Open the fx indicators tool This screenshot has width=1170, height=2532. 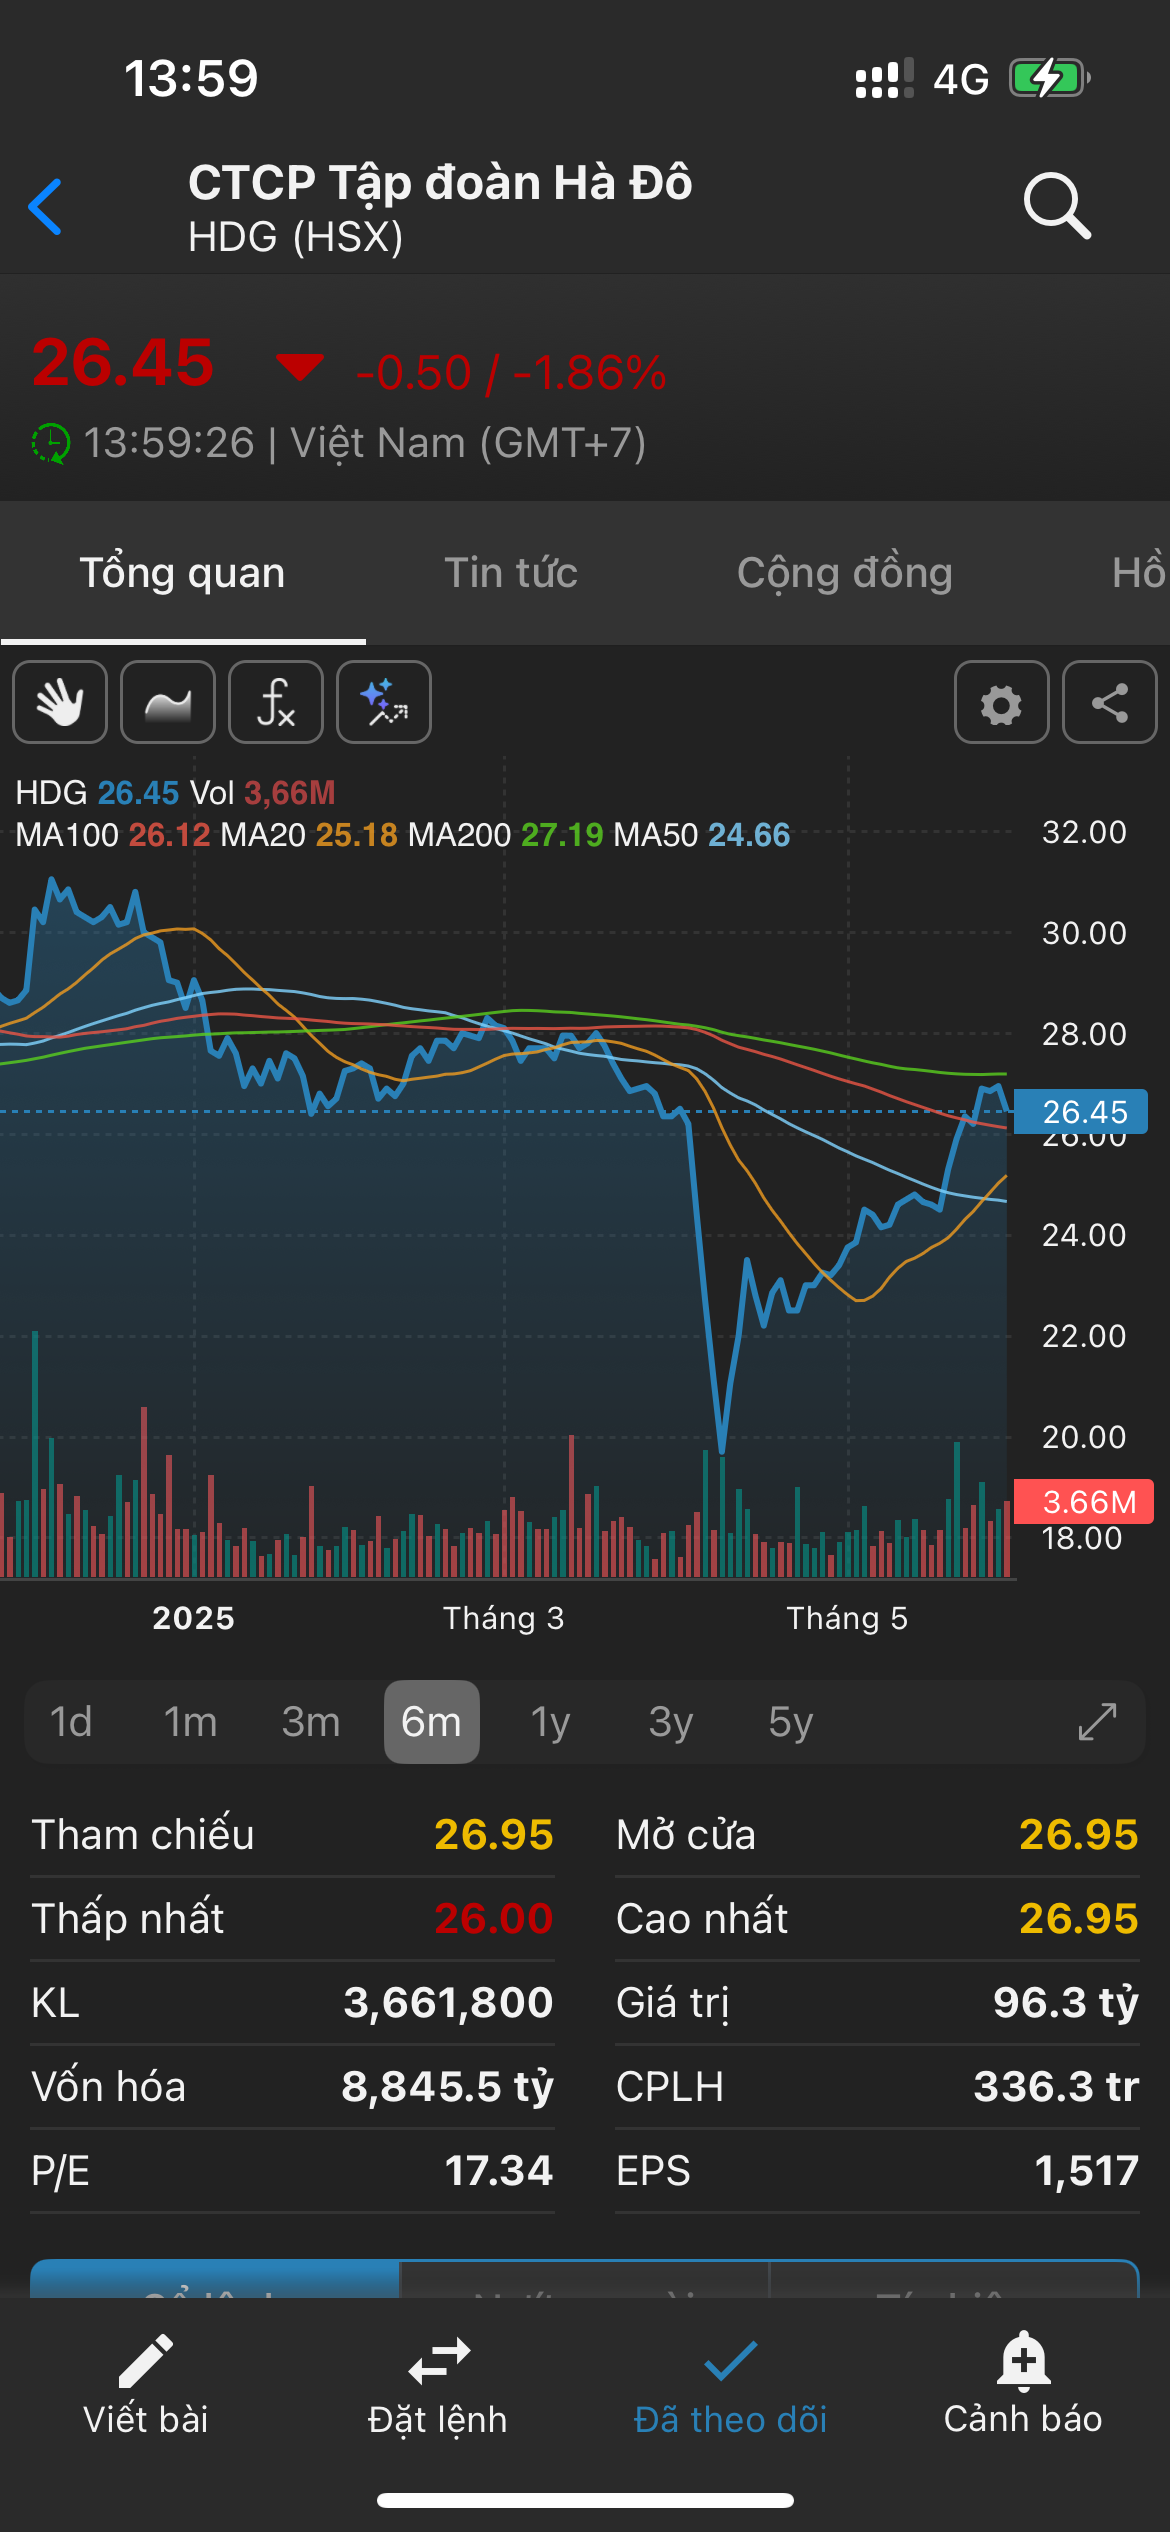(276, 702)
